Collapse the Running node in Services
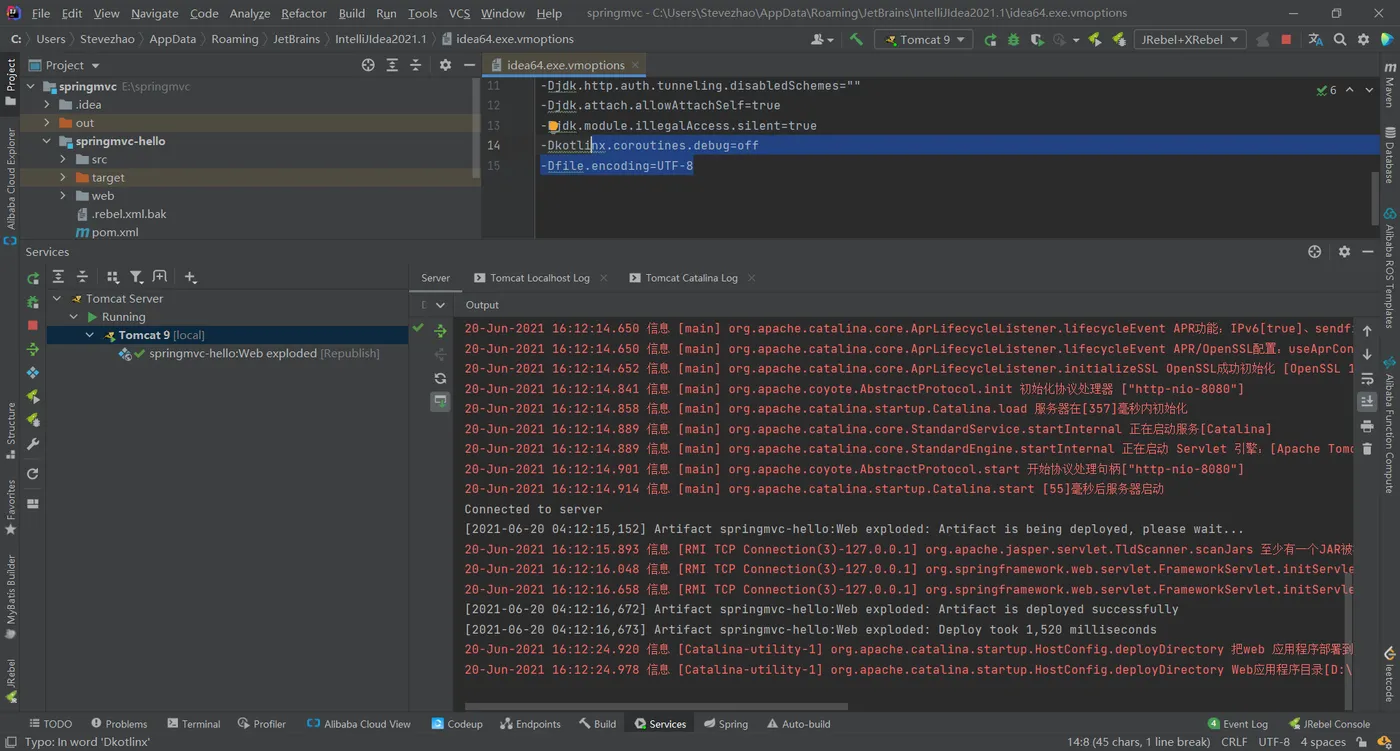This screenshot has width=1400, height=751. 74,317
